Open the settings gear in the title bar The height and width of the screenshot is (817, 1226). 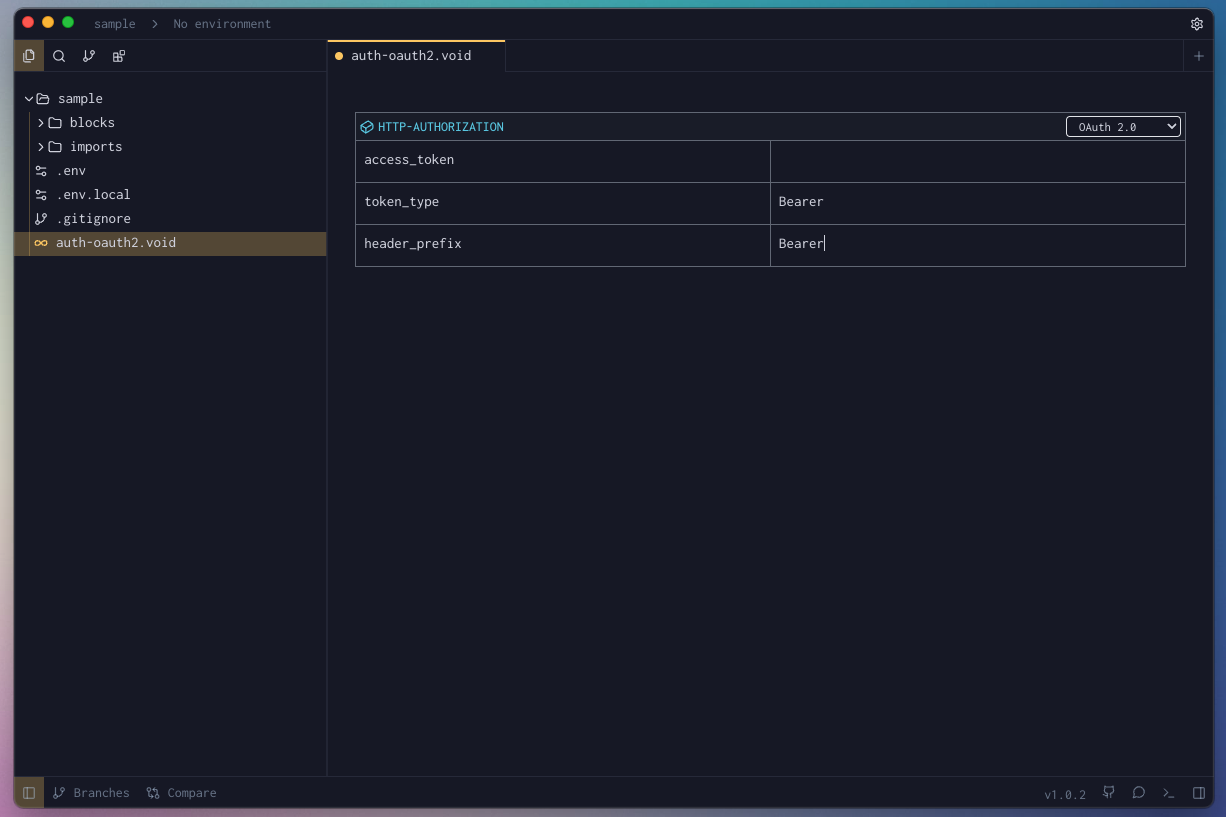pos(1197,23)
